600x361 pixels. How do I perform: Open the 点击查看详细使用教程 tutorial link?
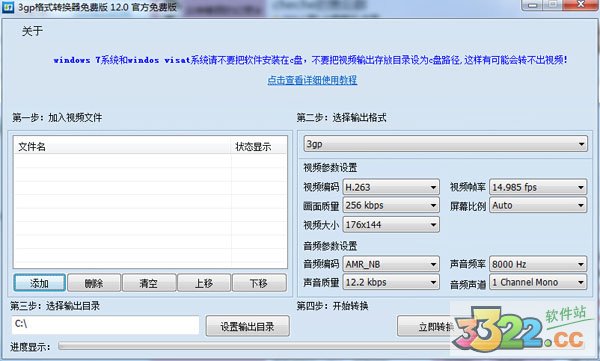click(312, 80)
